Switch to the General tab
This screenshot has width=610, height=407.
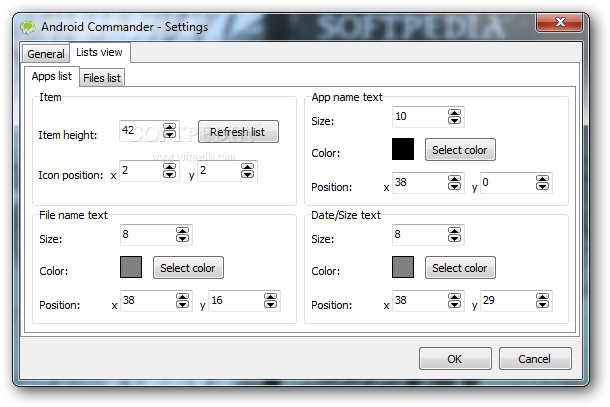[x=46, y=54]
